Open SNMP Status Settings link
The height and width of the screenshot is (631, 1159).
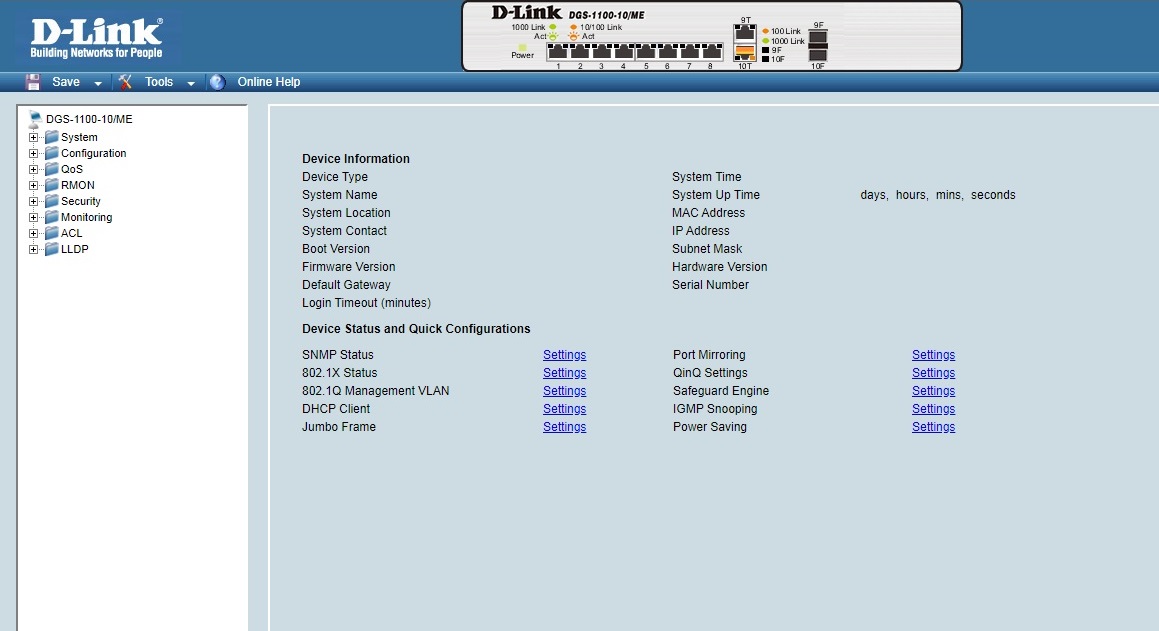tap(564, 355)
